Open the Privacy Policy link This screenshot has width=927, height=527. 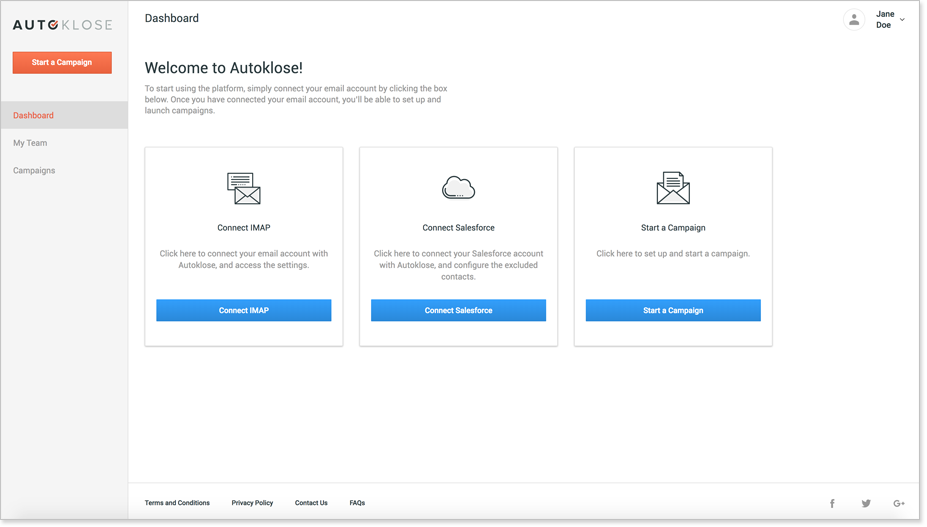point(252,503)
